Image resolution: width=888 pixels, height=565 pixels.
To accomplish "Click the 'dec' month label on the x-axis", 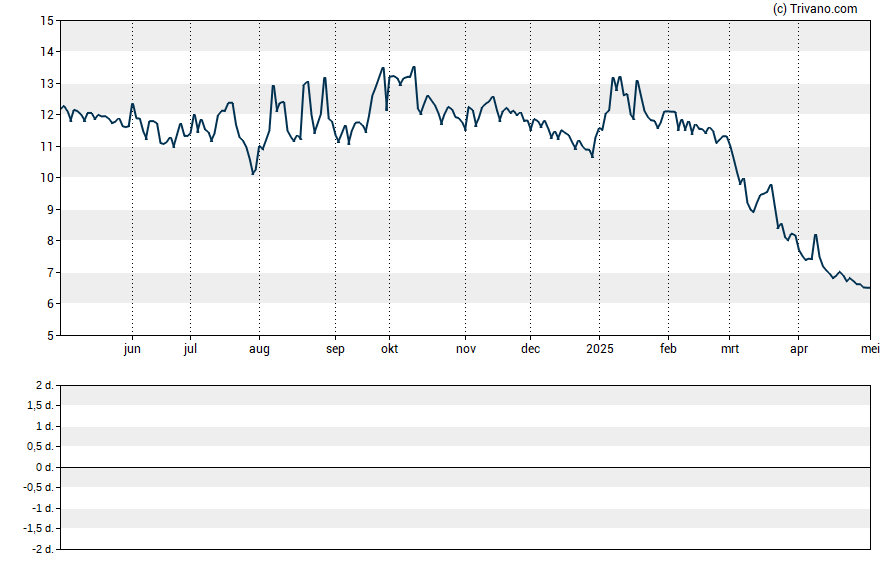I will 531,349.
